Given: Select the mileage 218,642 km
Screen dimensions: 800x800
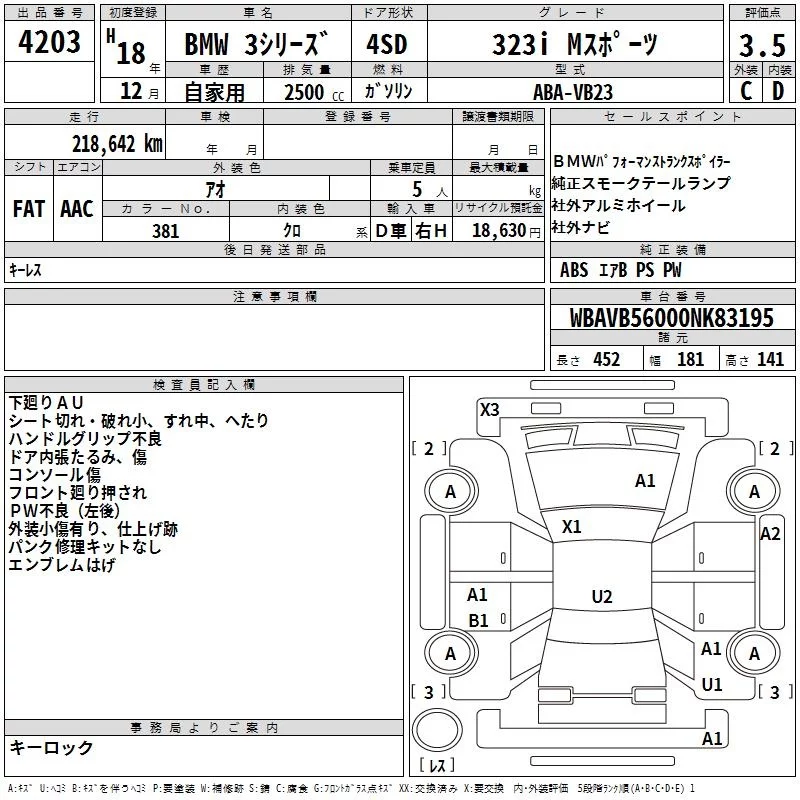Looking at the screenshot, I should click(x=117, y=144).
